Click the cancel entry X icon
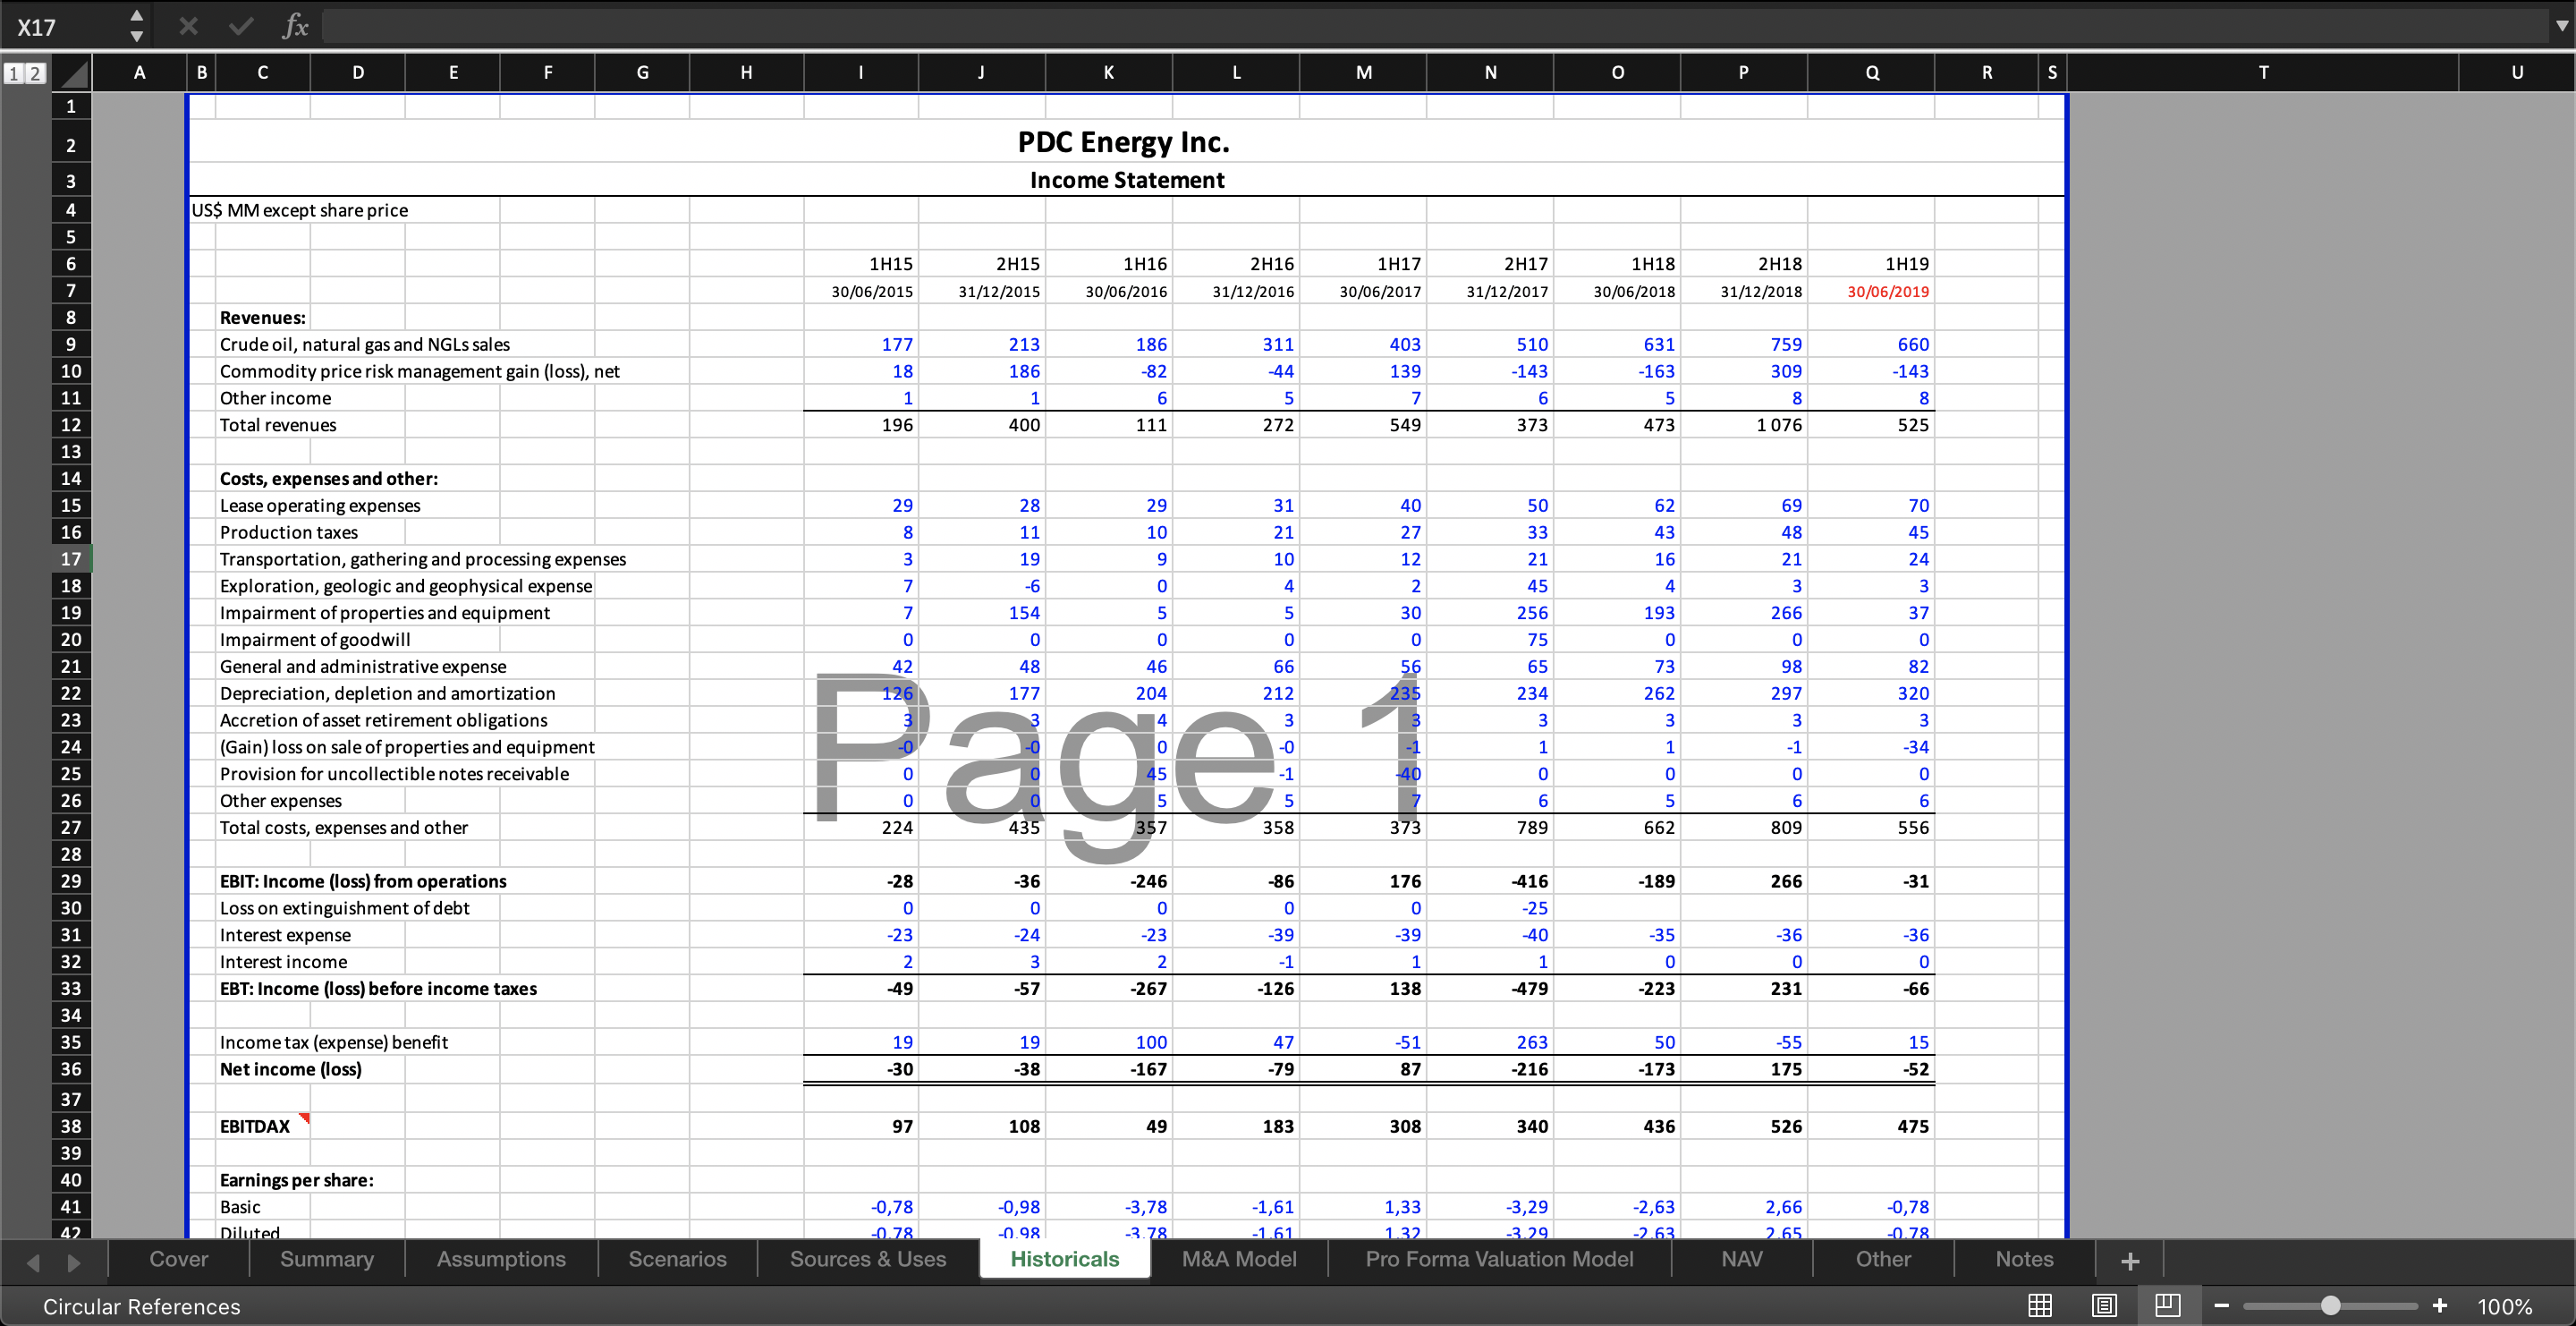 click(x=188, y=26)
